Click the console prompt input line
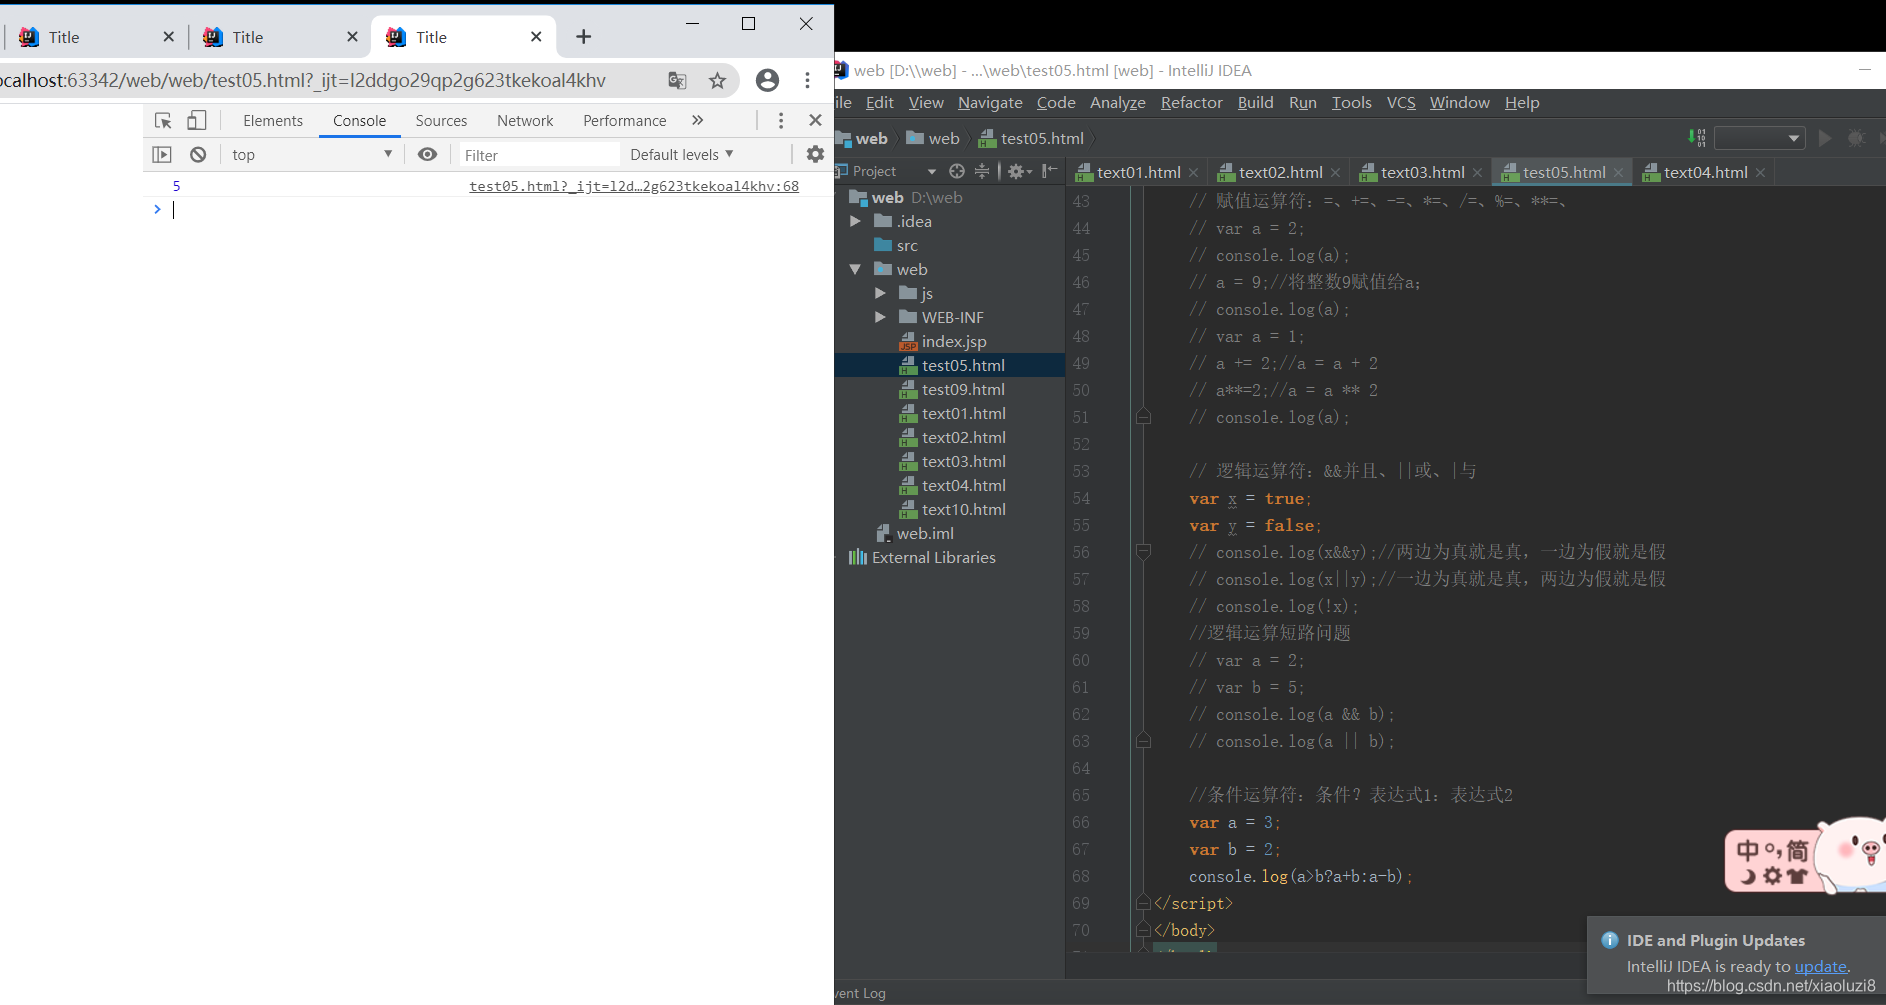The height and width of the screenshot is (1005, 1886). click(x=490, y=209)
